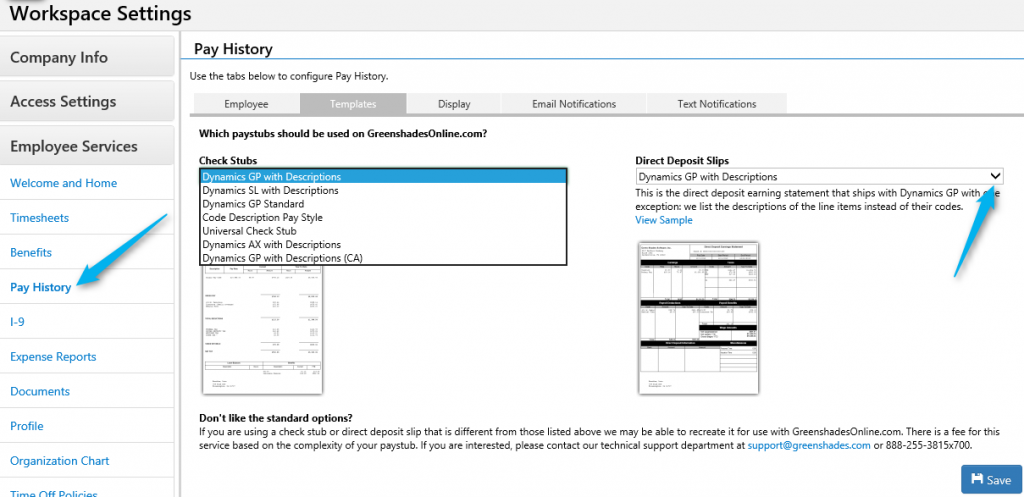This screenshot has height=497, width=1024.
Task: Click the Pay History page heading
Action: 233,49
